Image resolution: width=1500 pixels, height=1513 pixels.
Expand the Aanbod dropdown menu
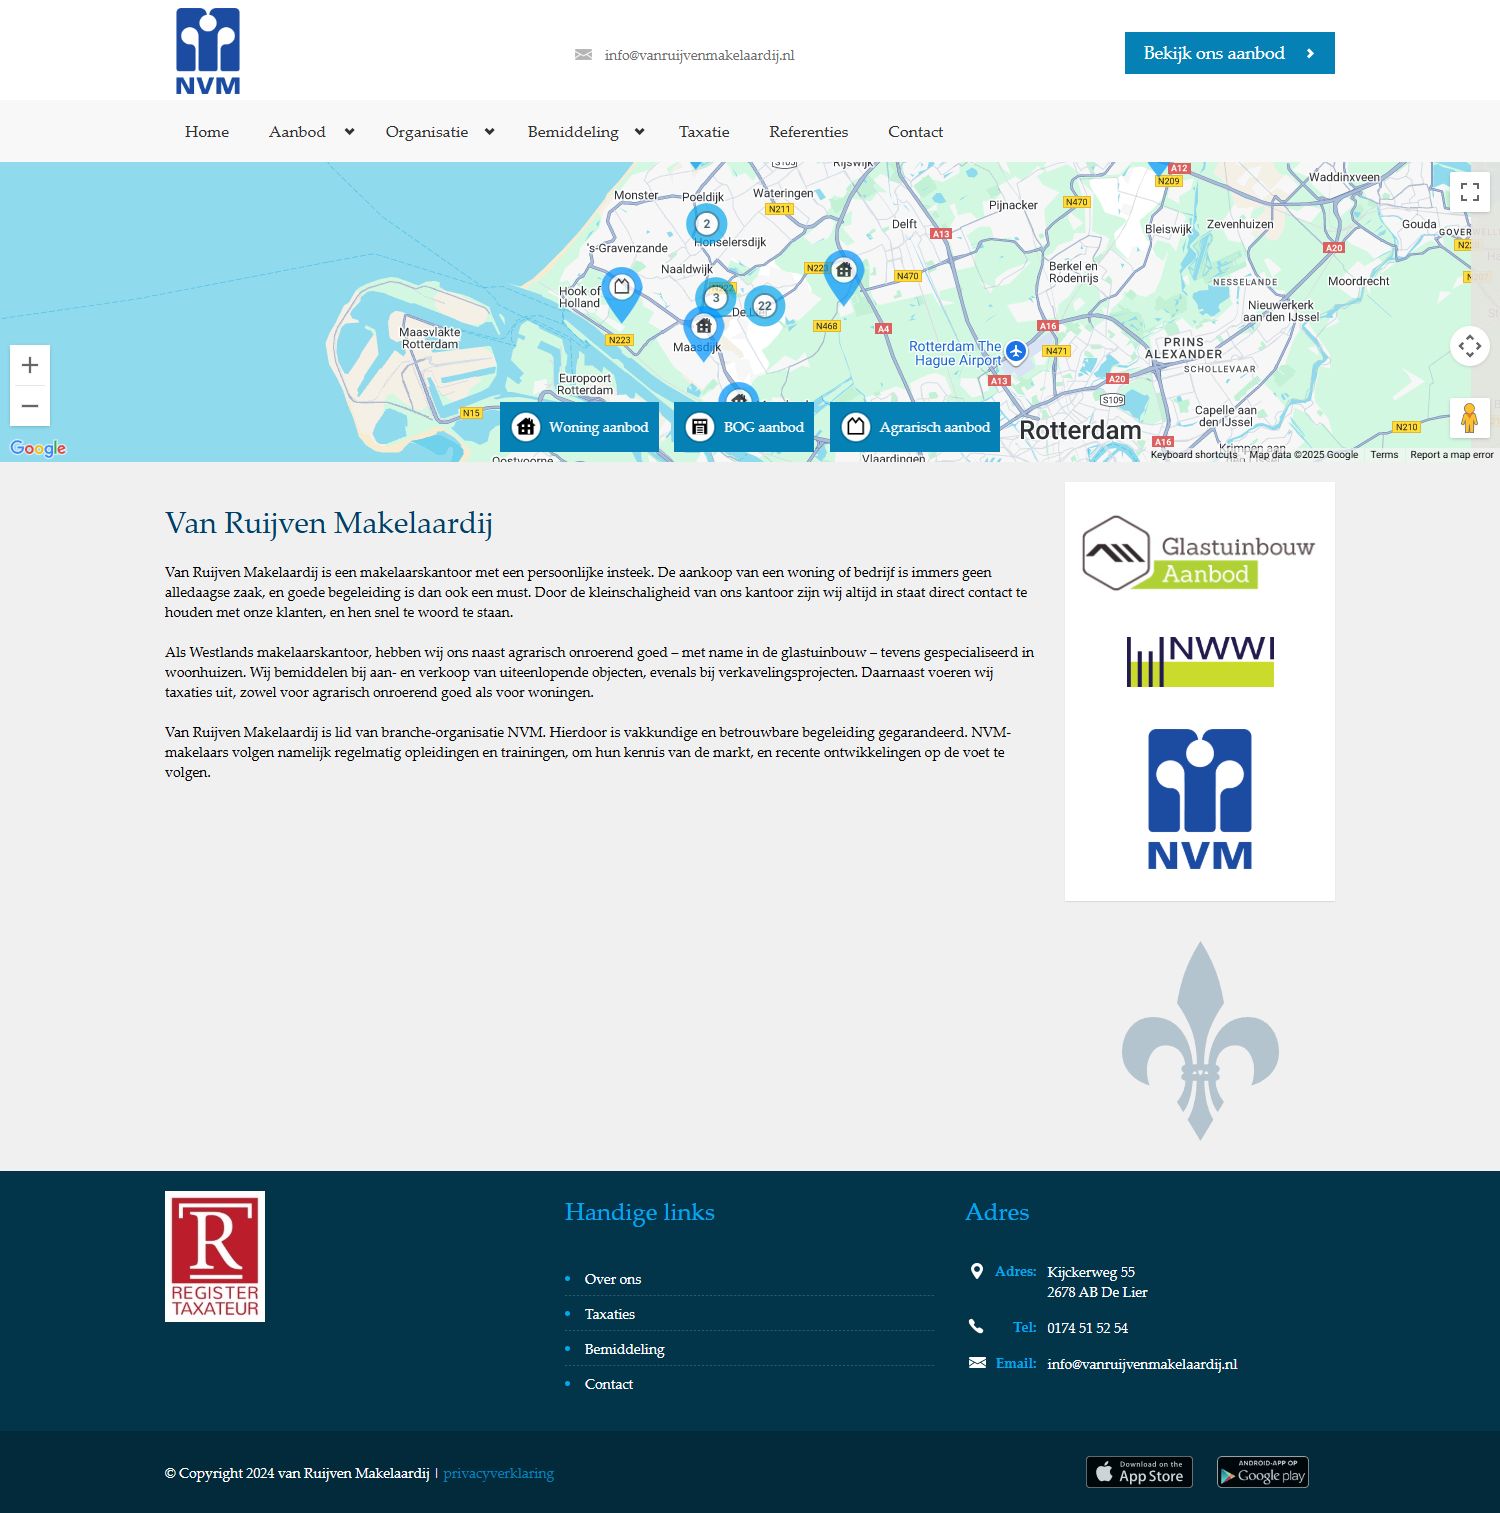(x=298, y=131)
